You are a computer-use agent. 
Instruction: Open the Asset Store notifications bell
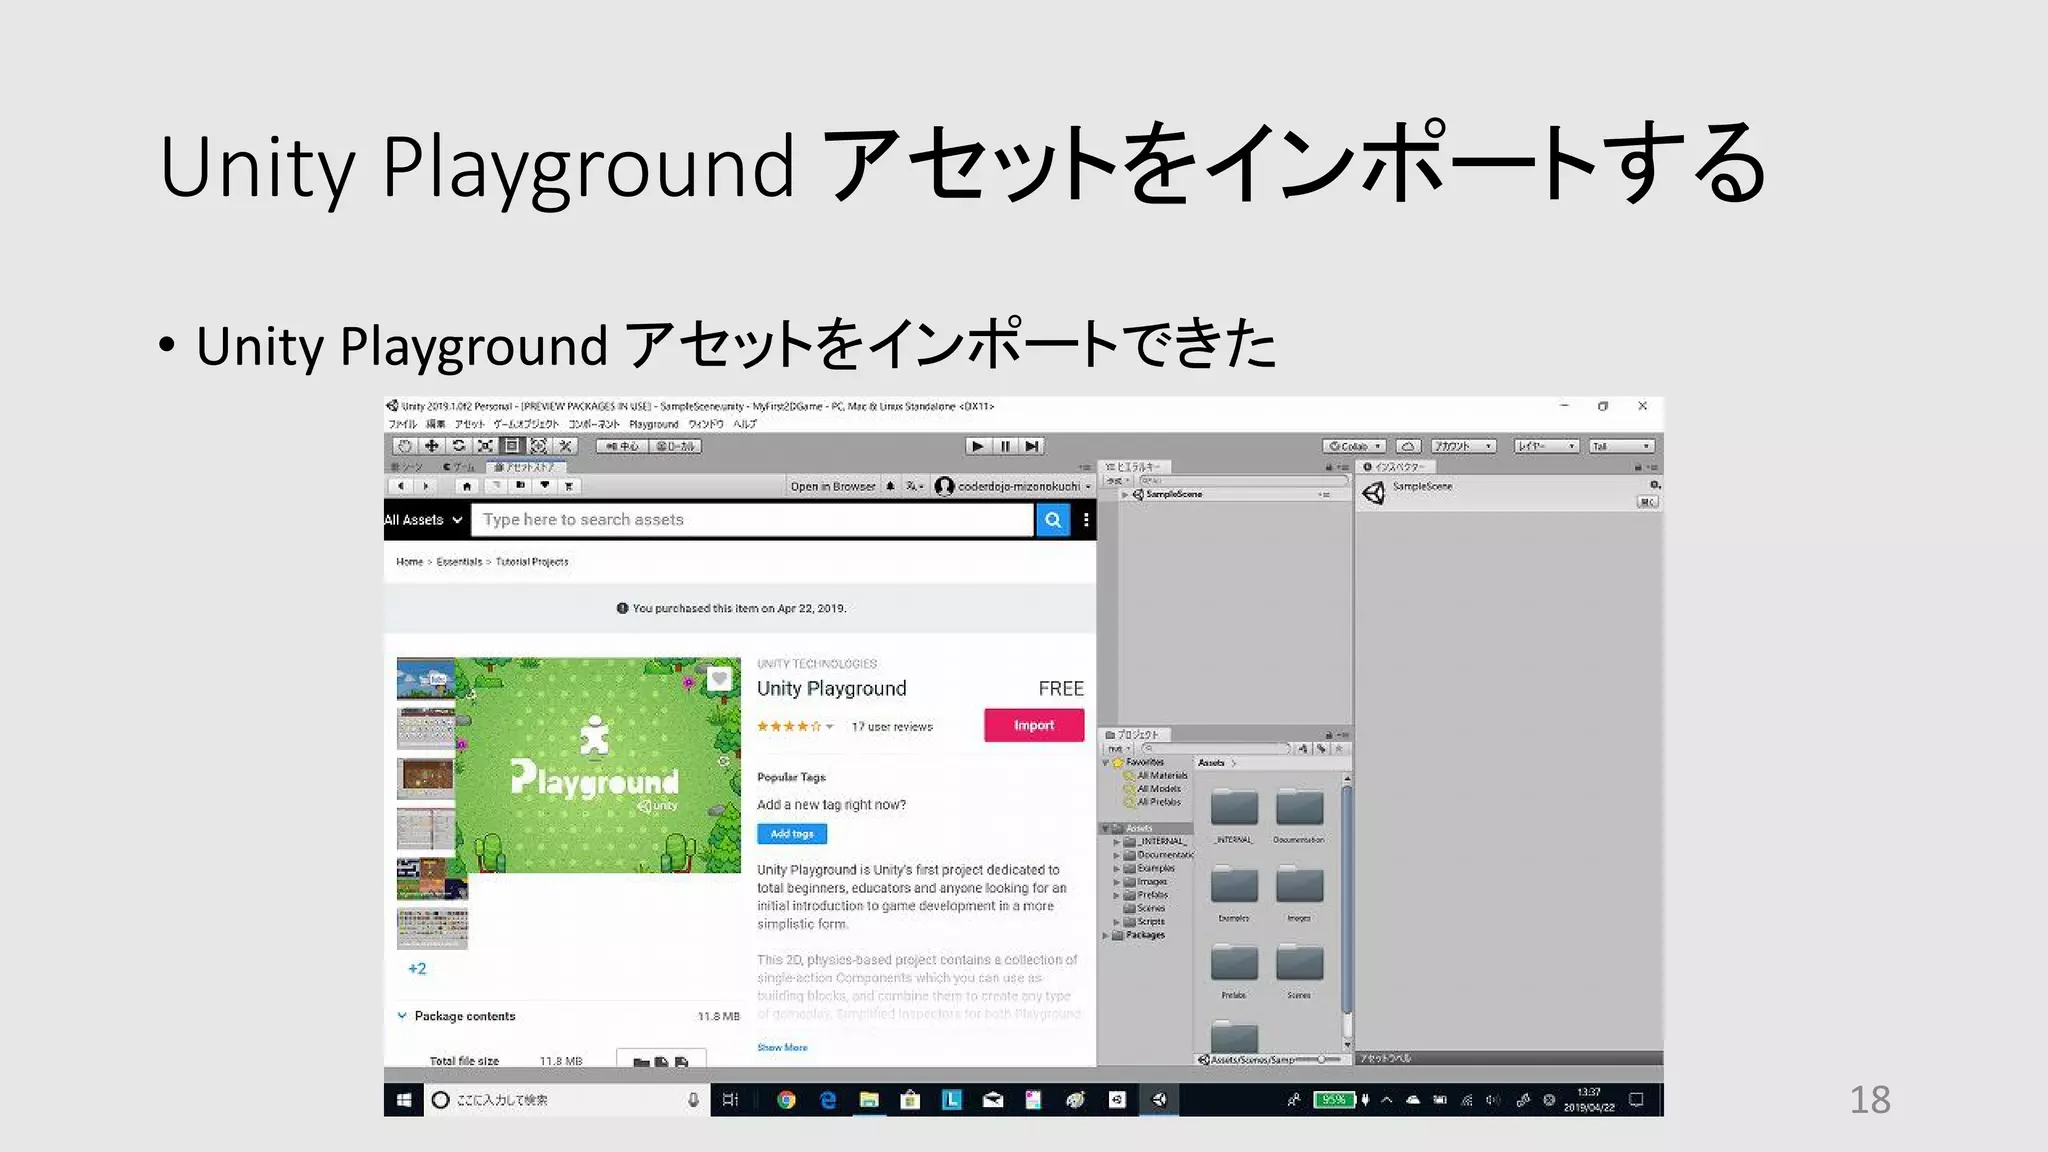(890, 486)
